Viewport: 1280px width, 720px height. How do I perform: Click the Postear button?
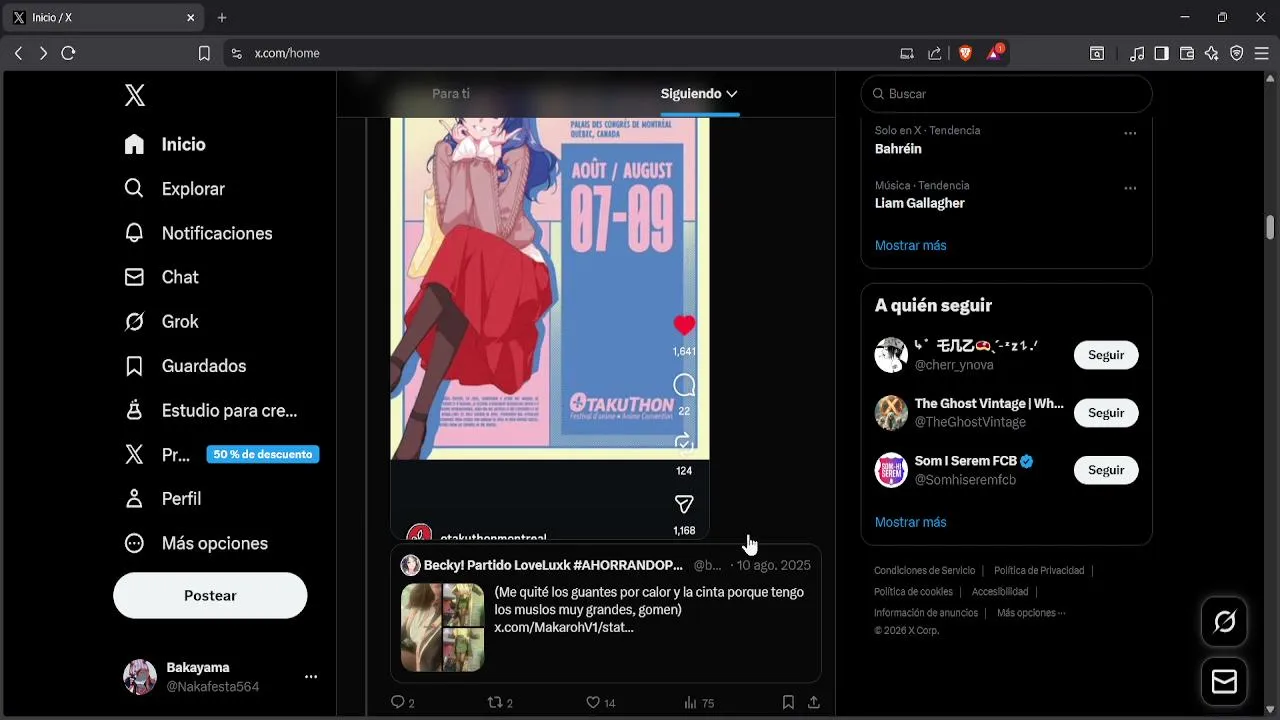210,595
